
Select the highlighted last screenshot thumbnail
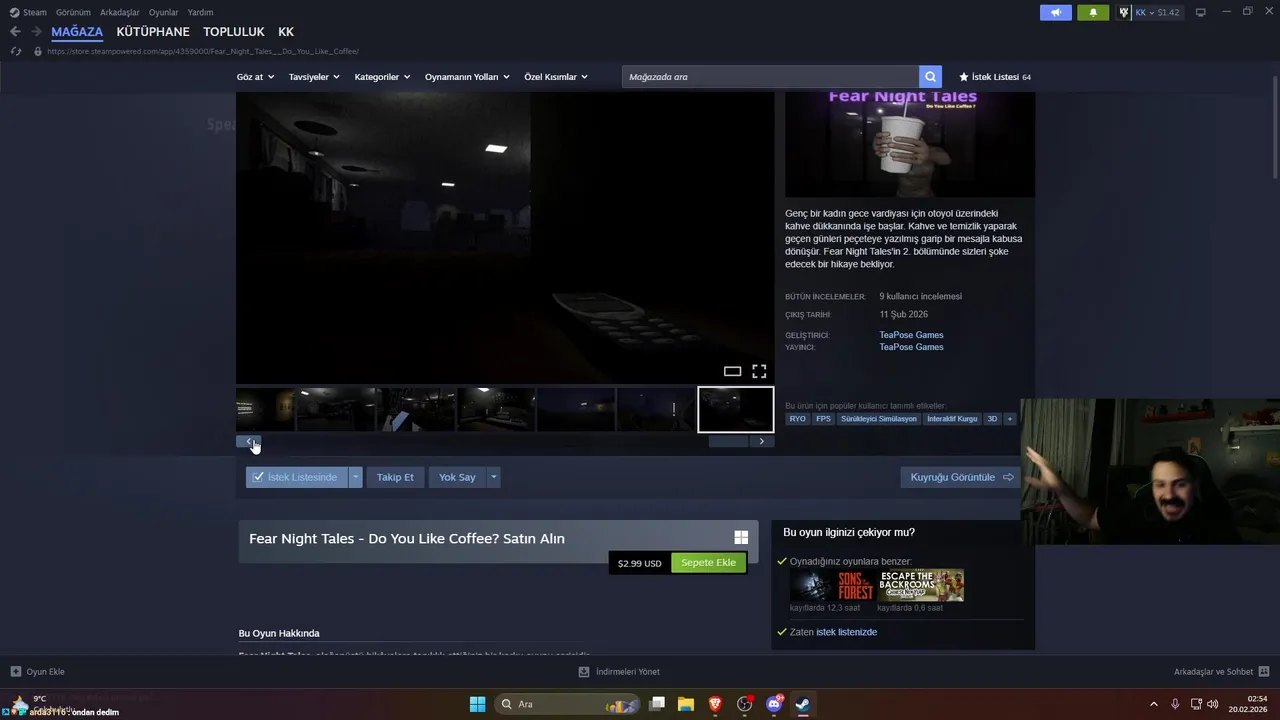point(736,409)
